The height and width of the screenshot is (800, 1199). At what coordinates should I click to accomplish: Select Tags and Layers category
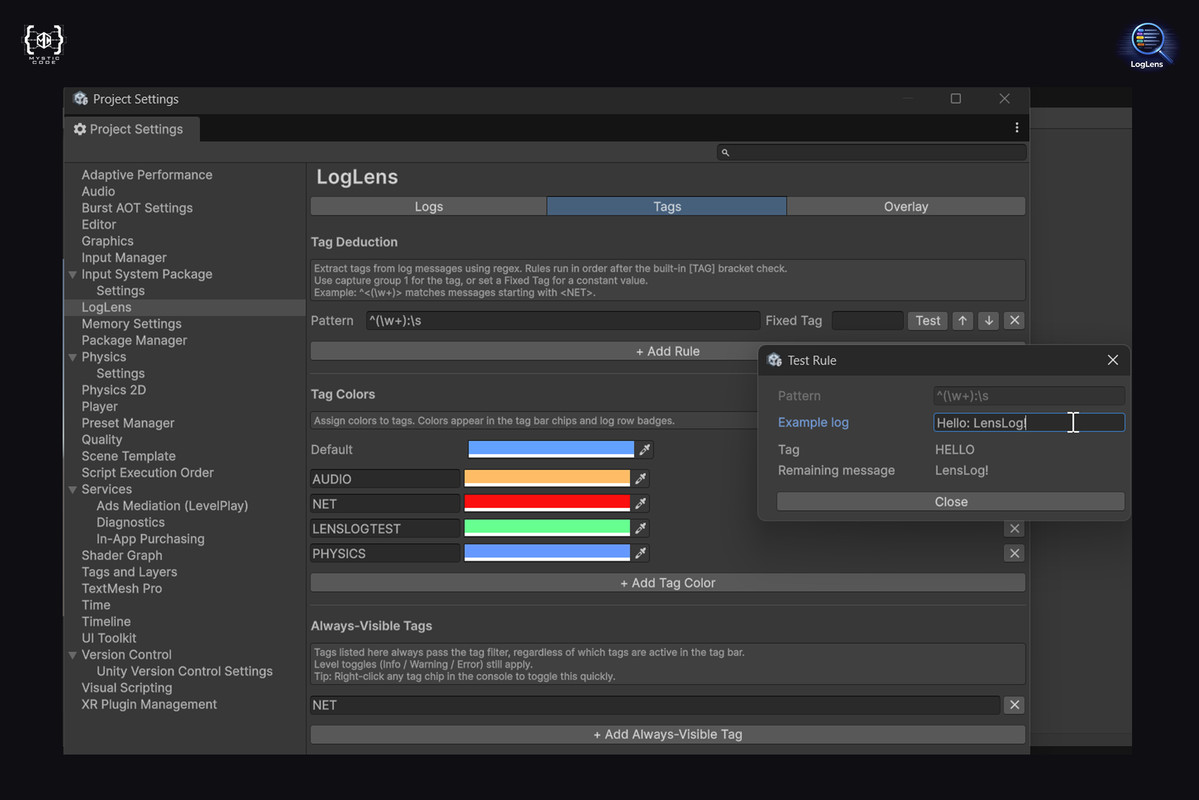[129, 572]
